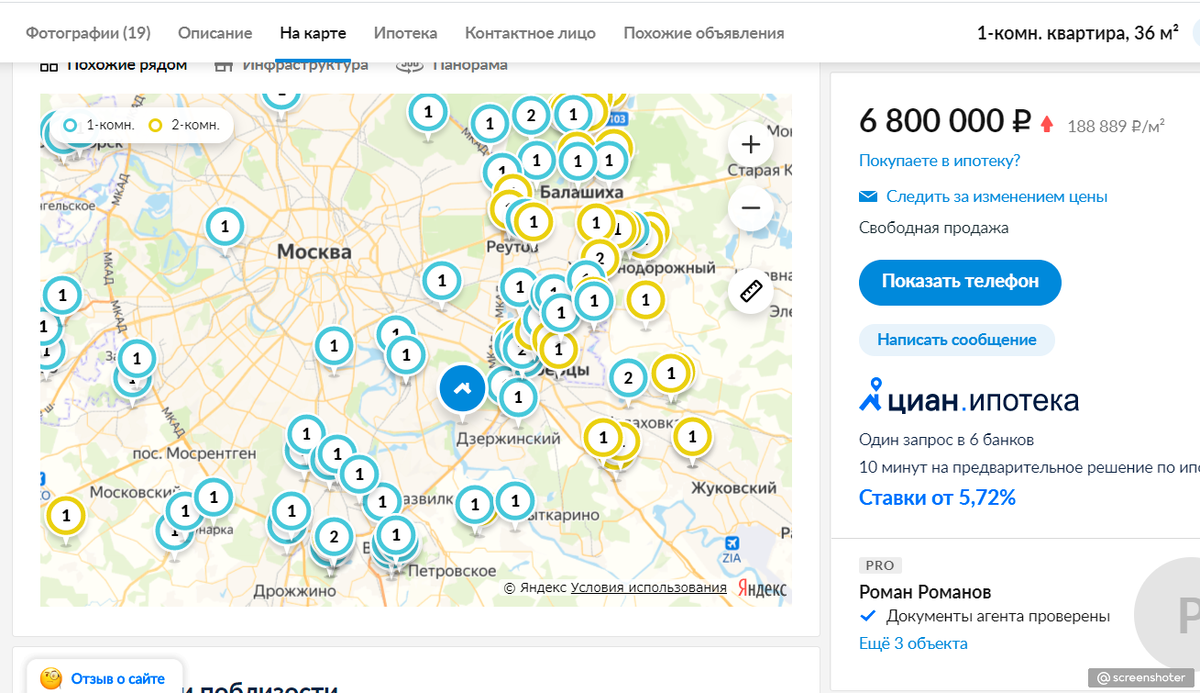Expand Ещё 3 объекта agent listings
The image size is (1200, 693).
tap(911, 643)
